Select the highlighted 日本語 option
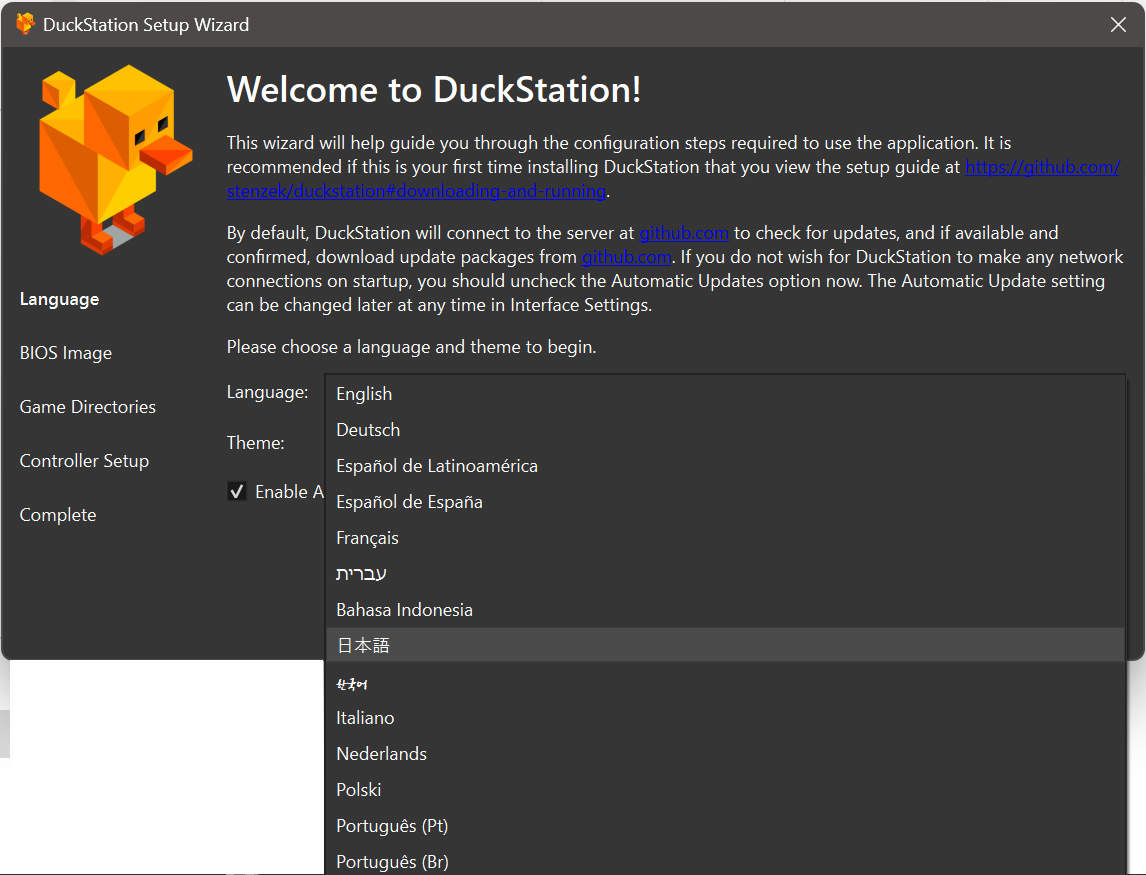This screenshot has width=1146, height=875. coord(725,645)
